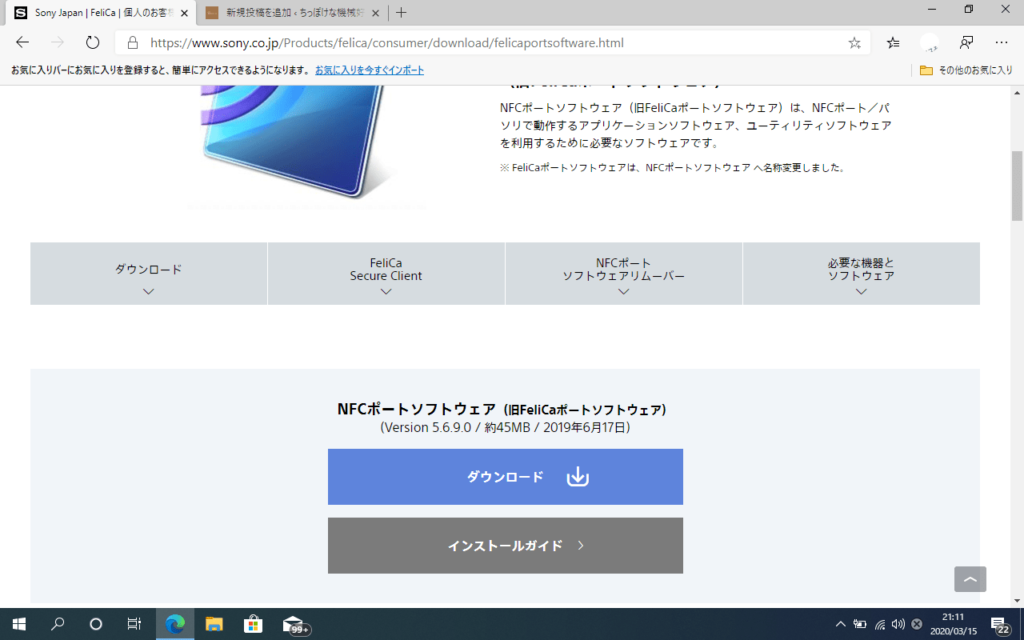Image resolution: width=1024 pixels, height=640 pixels.
Task: Click the Version 5.6.9.0 info text
Action: 505,428
